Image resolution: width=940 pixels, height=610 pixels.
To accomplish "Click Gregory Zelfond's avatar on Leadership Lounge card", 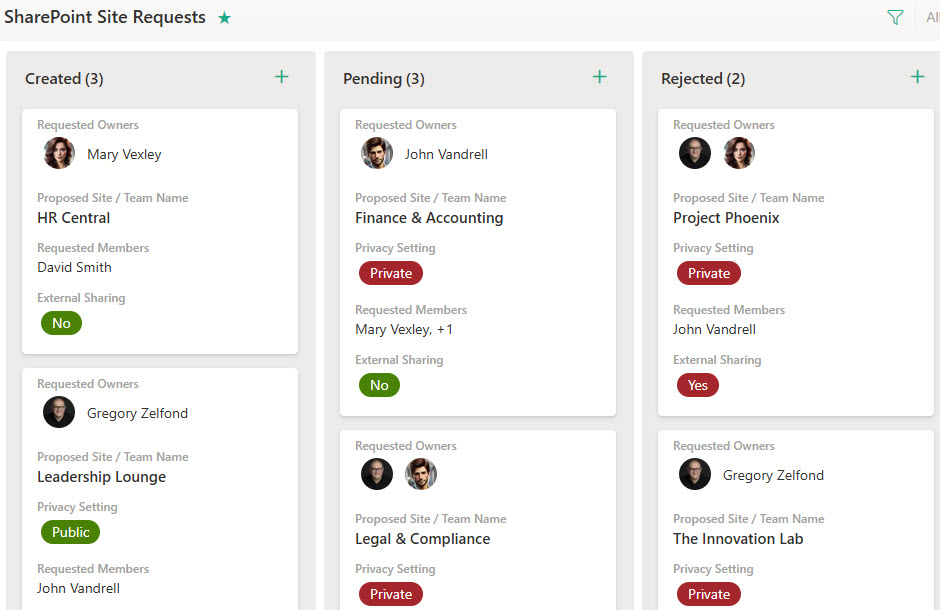I will pos(59,412).
